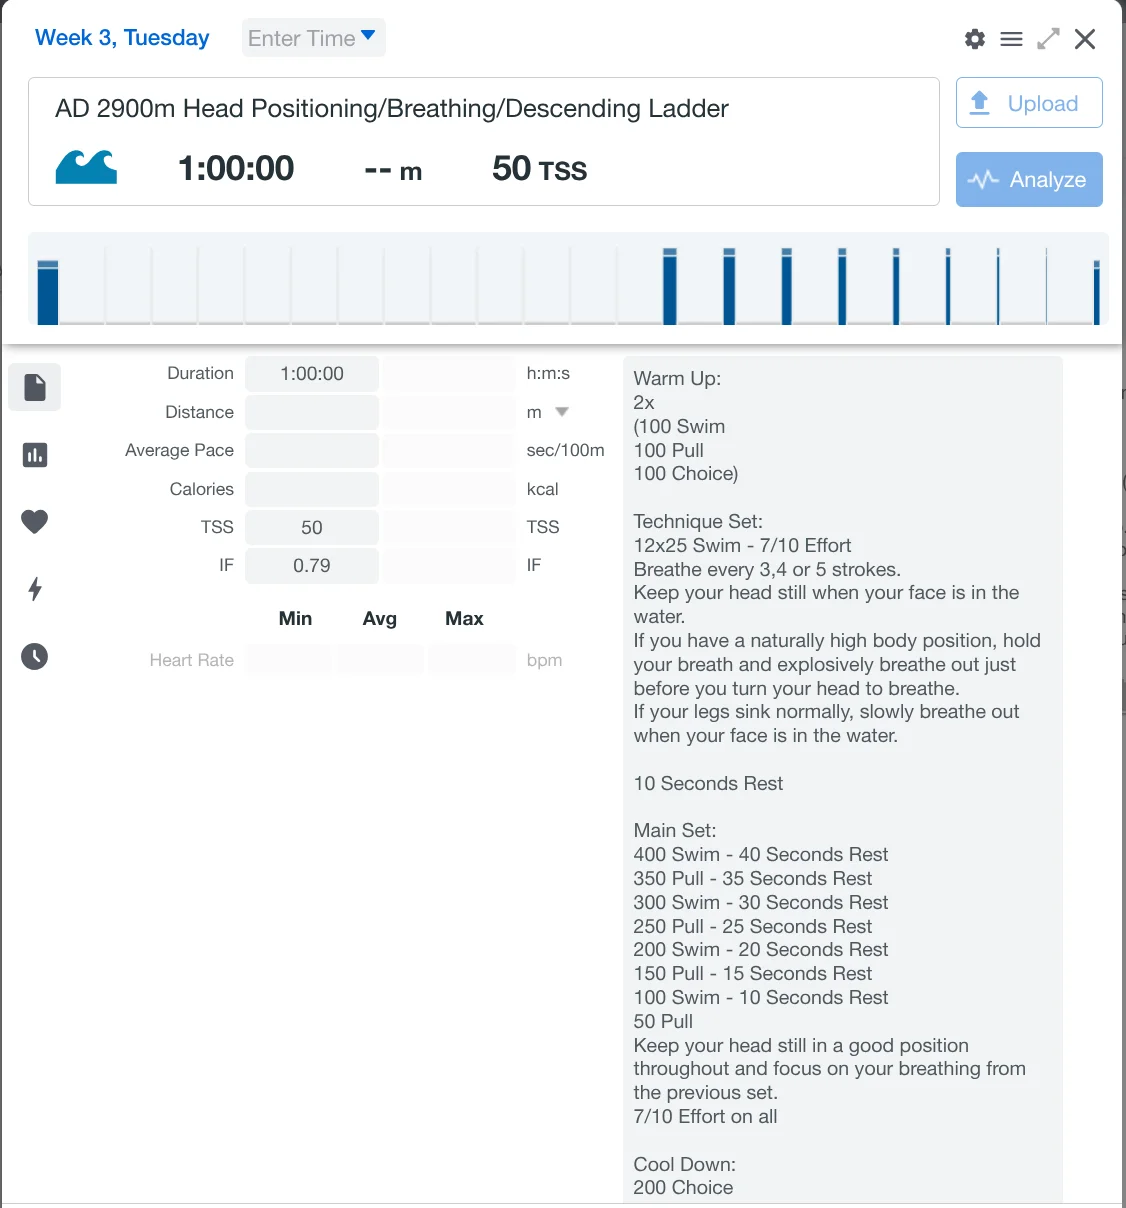Image resolution: width=1126 pixels, height=1208 pixels.
Task: Click the planned TSS field showing 50
Action: click(312, 528)
